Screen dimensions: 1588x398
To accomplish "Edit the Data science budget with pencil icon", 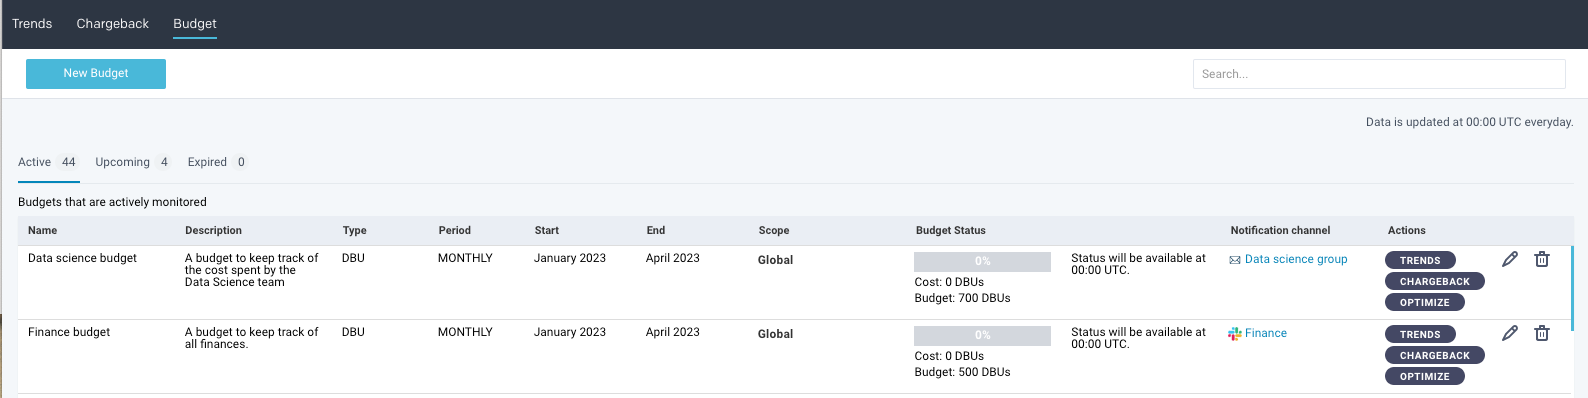I will click(x=1510, y=259).
